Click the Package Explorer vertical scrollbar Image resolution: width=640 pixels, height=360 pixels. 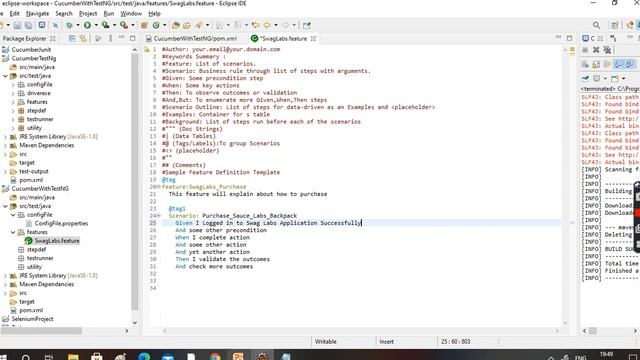135,182
